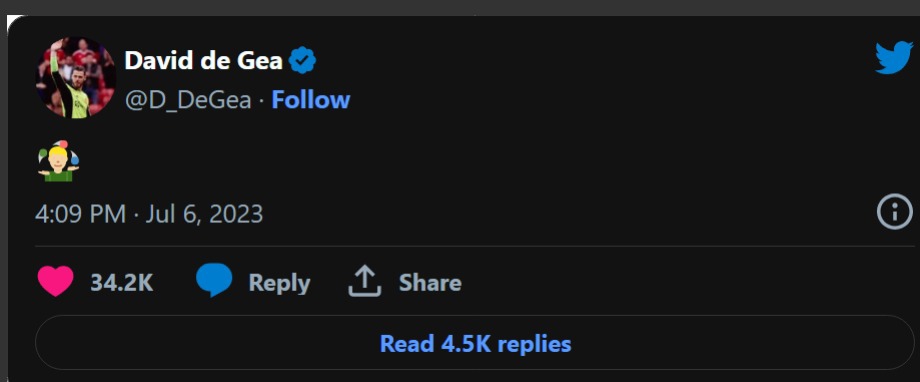This screenshot has width=920, height=382.
Task: Click the blue verified checkmark badge
Action: (303, 60)
